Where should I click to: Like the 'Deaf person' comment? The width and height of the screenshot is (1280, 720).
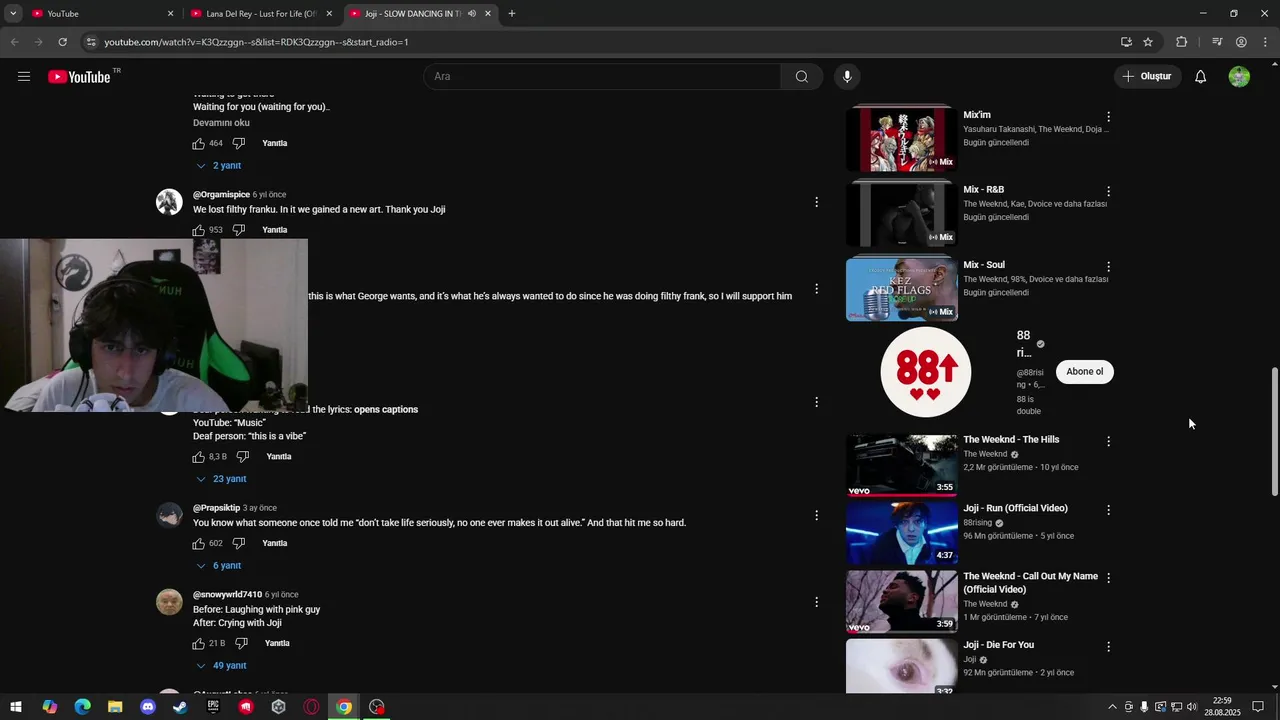coord(199,457)
